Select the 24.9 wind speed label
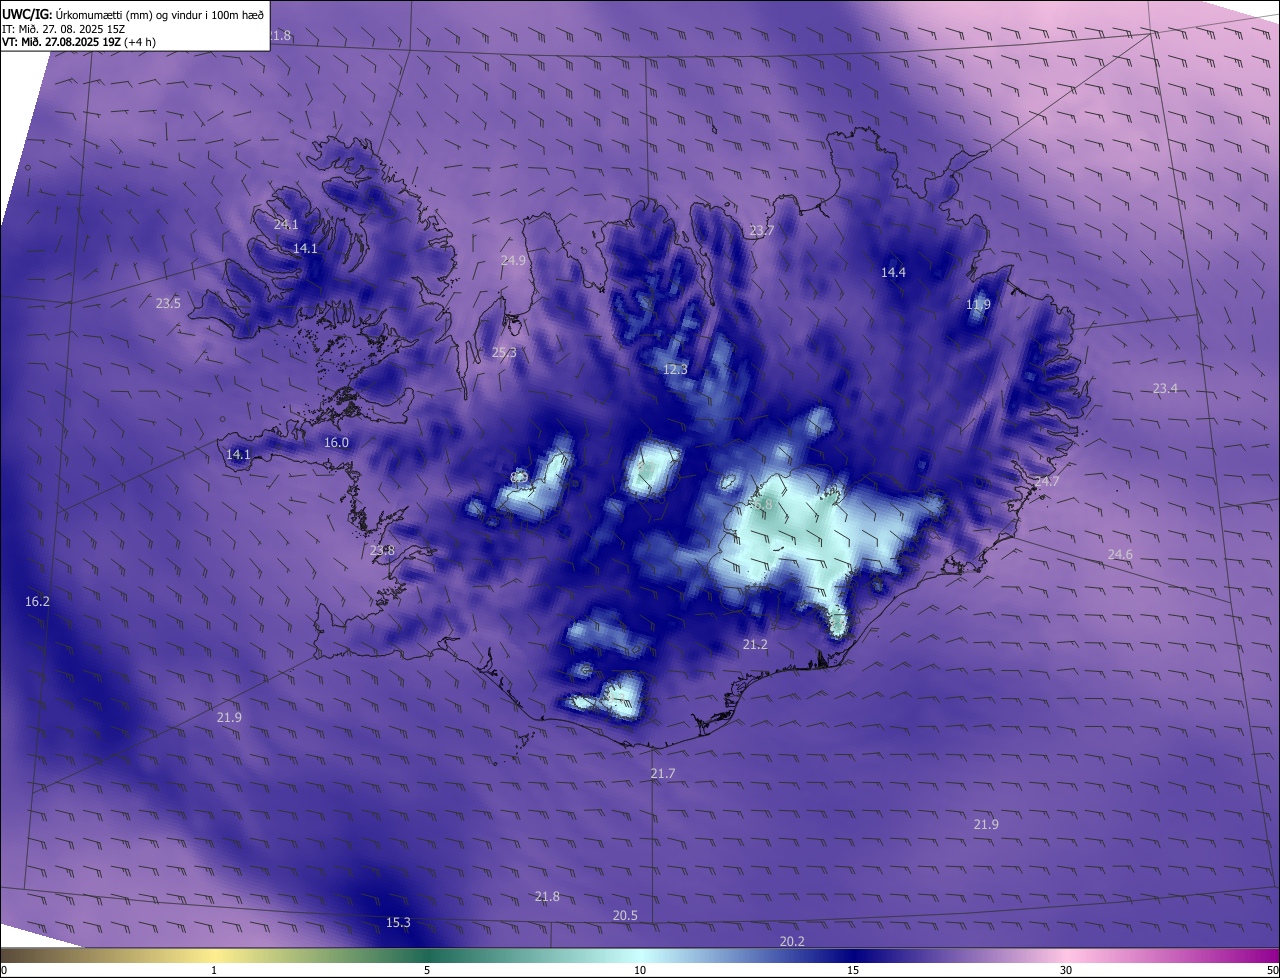1280x978 pixels. (513, 261)
